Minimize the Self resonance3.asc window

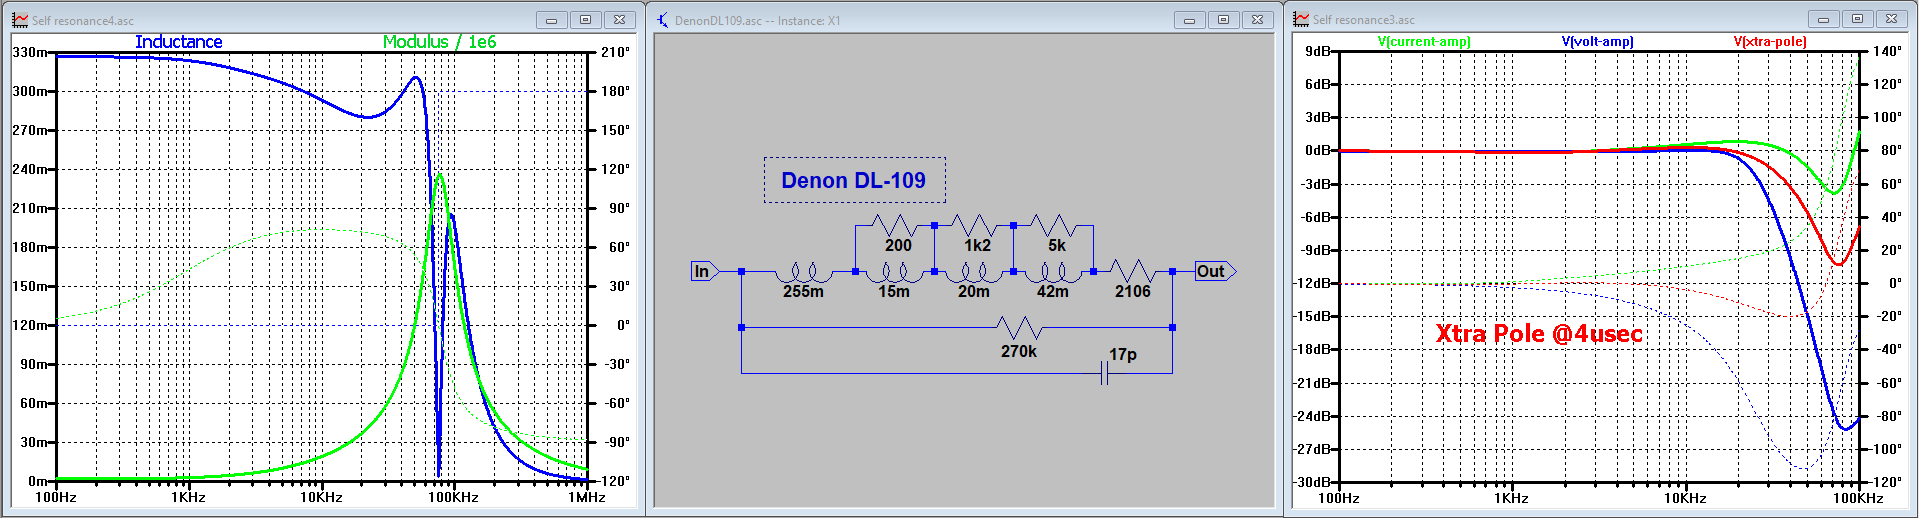click(1823, 19)
